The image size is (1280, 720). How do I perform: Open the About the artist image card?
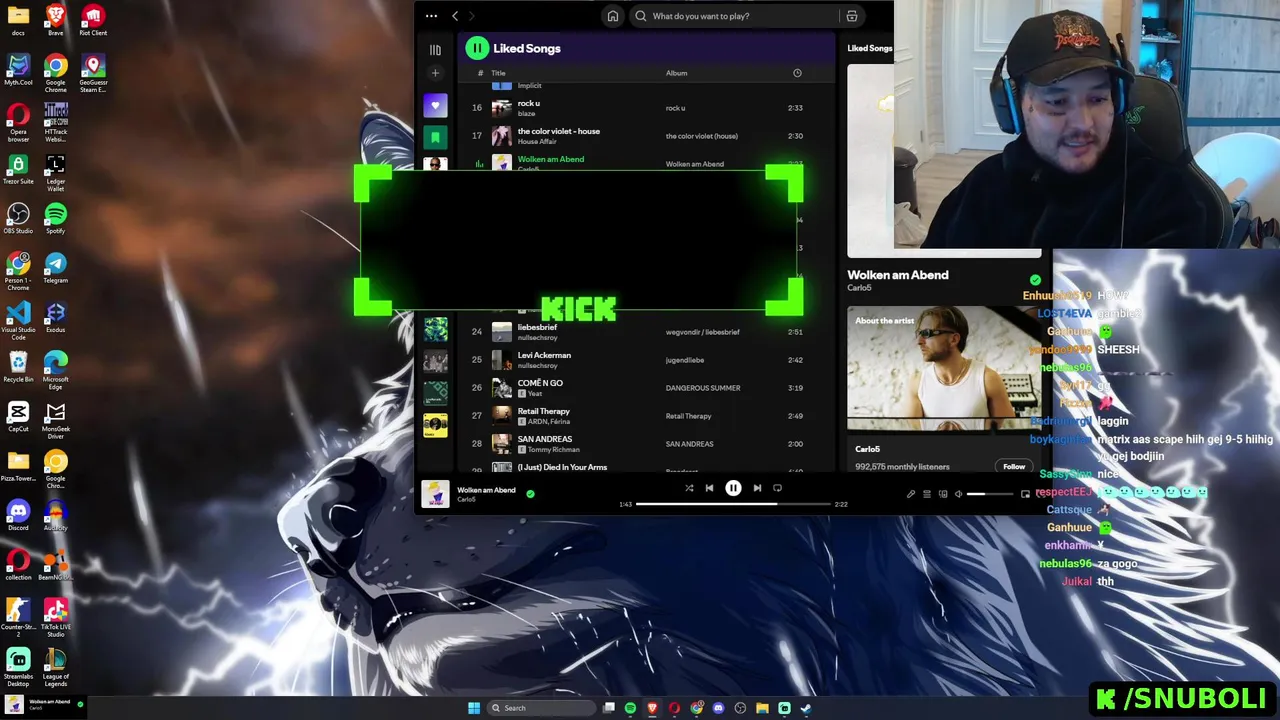point(944,369)
